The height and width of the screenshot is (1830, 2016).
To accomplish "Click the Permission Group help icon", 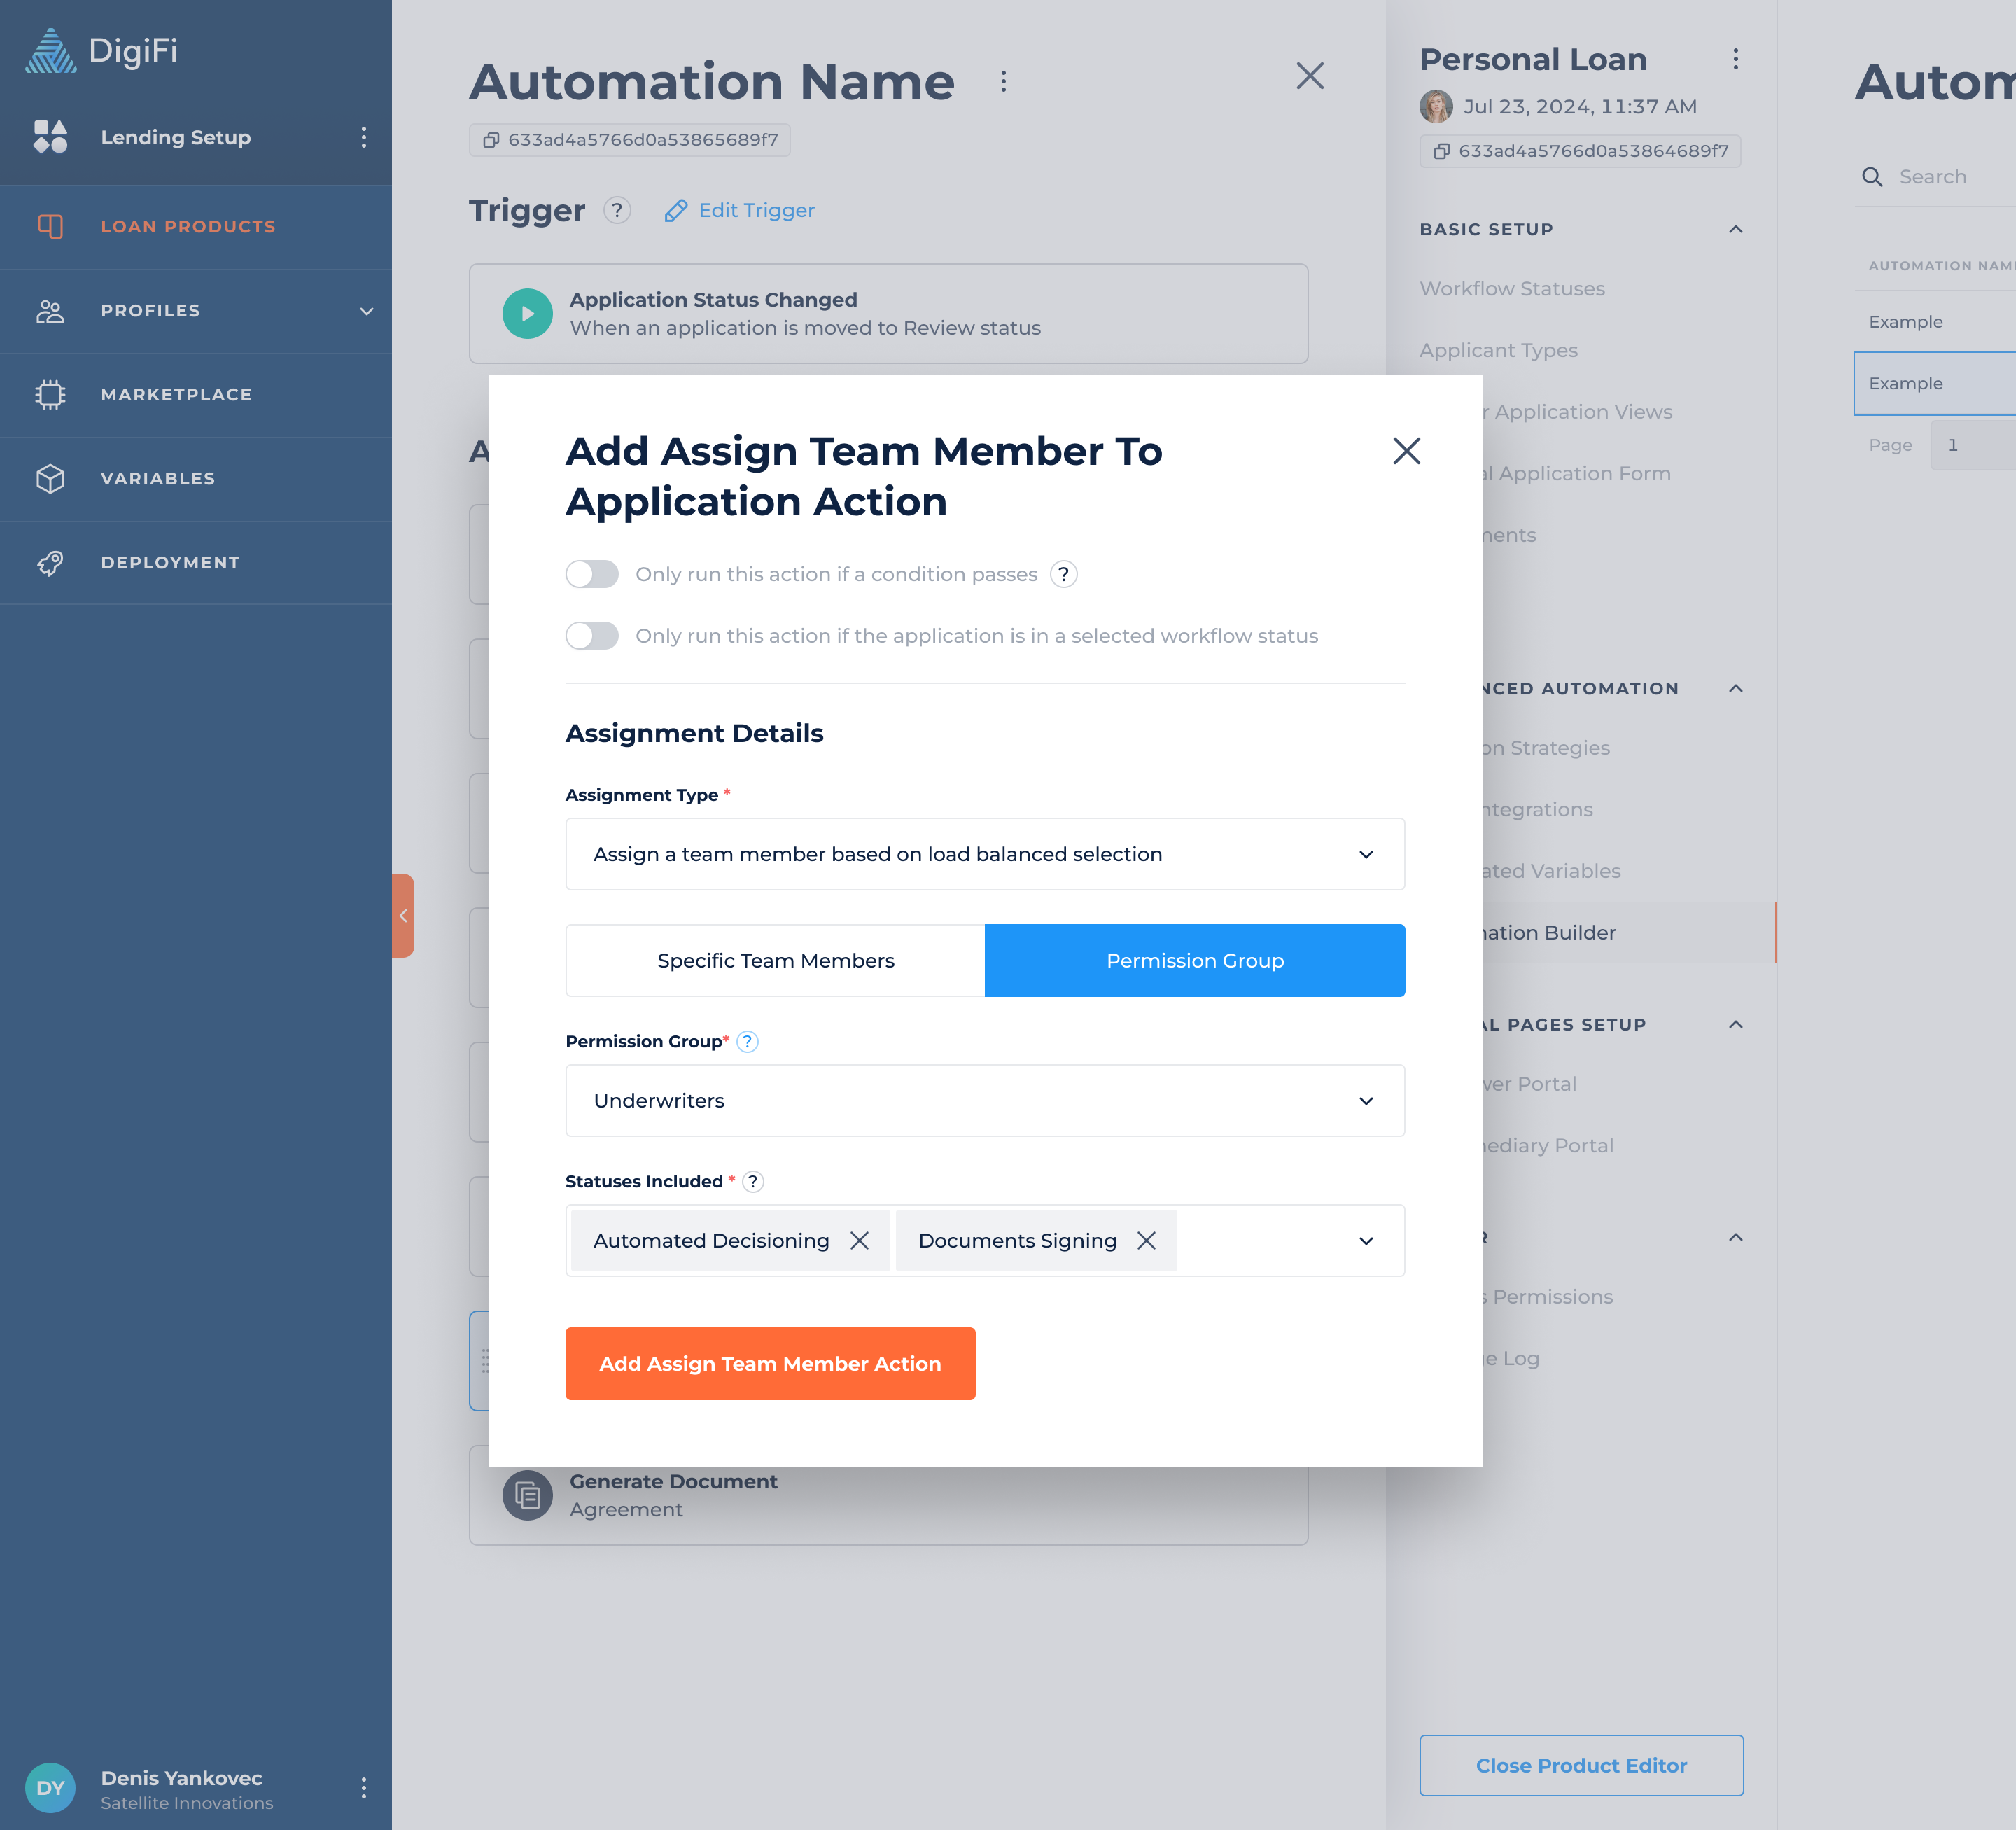I will point(747,1041).
